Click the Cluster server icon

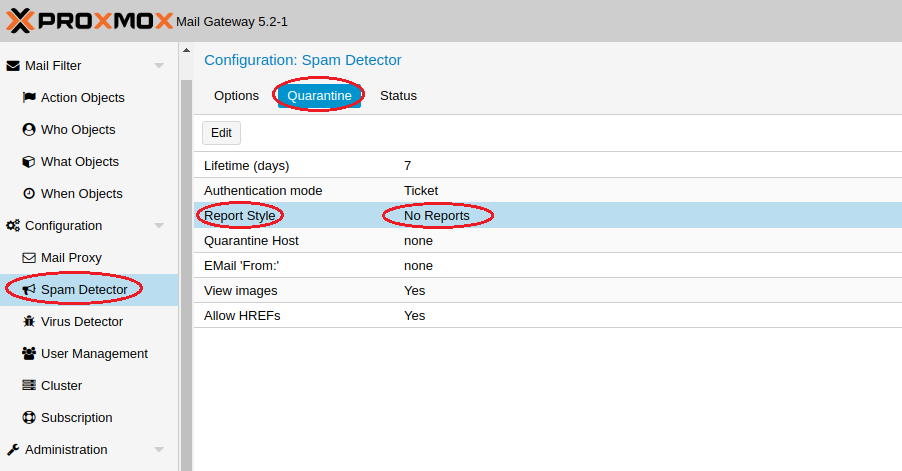tap(29, 385)
